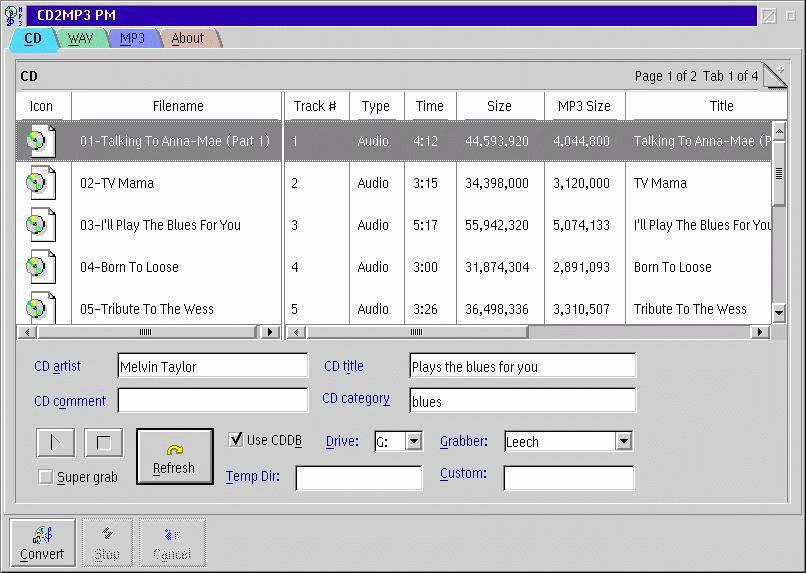The width and height of the screenshot is (806, 573).
Task: Click the CD icon for 01-Talking To Anna-Mae
Action: pos(41,141)
